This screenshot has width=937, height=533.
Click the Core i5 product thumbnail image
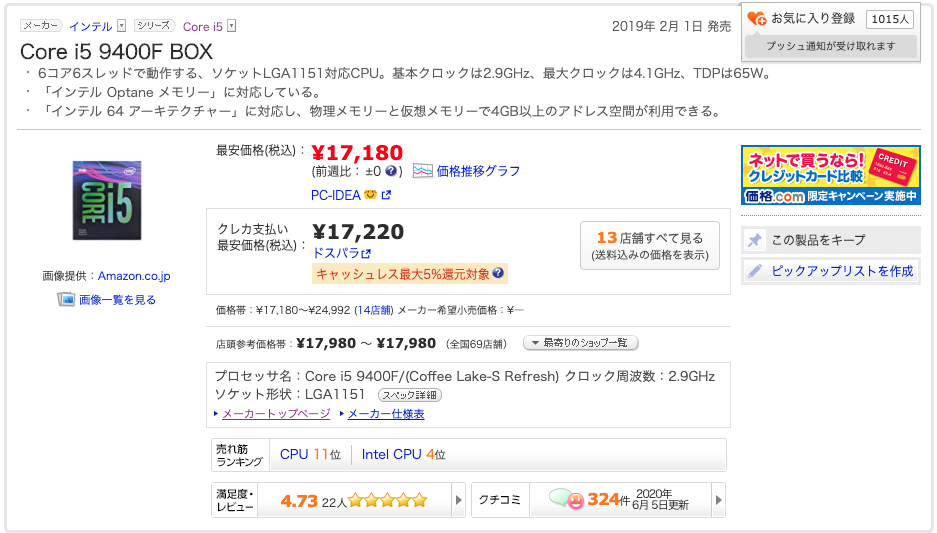(107, 199)
